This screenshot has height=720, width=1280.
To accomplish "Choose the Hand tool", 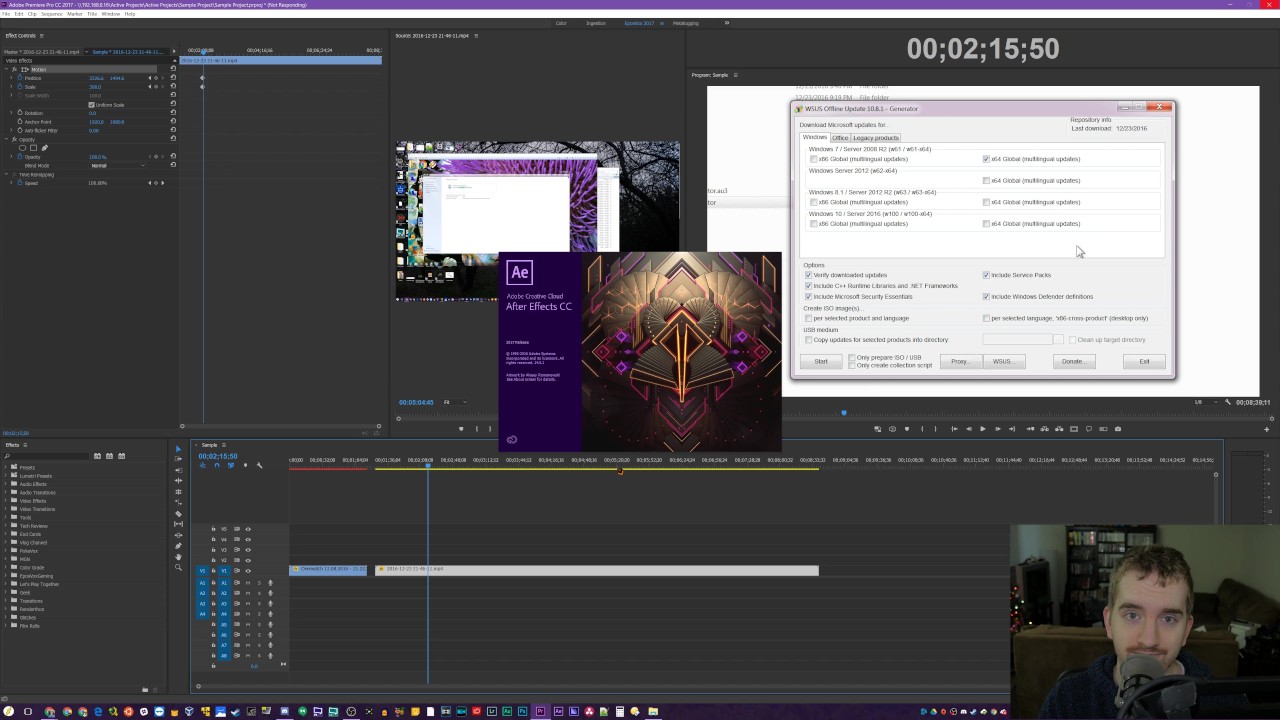I will pyautogui.click(x=179, y=557).
